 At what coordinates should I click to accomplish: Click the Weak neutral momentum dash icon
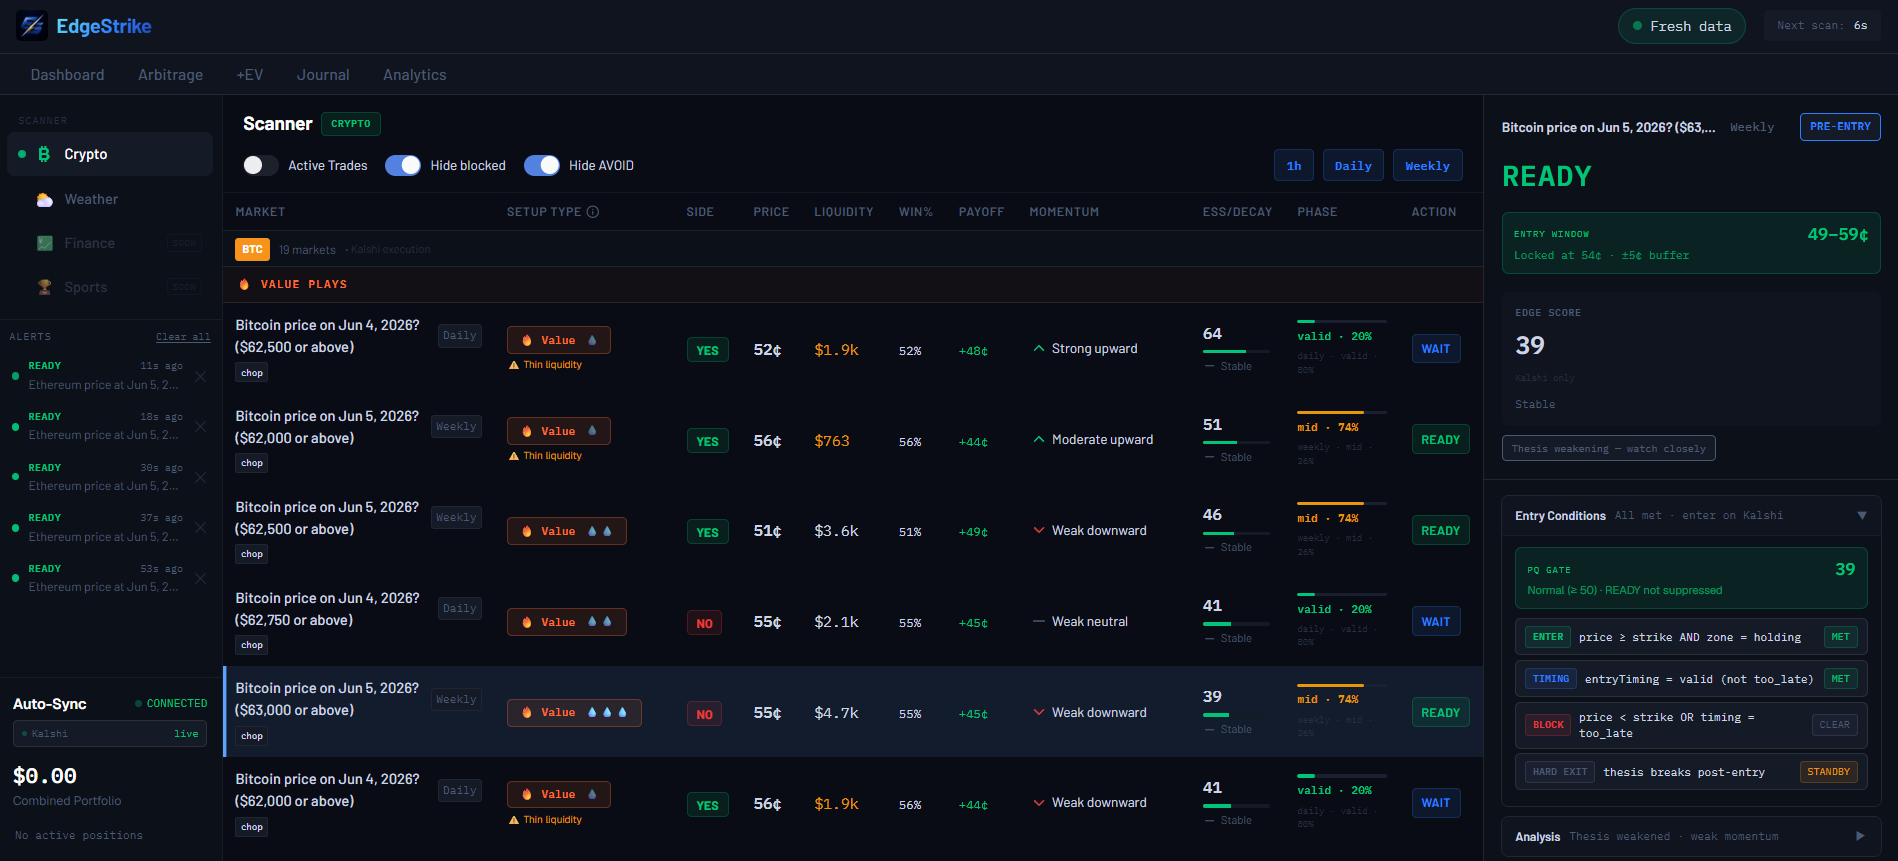[1039, 622]
